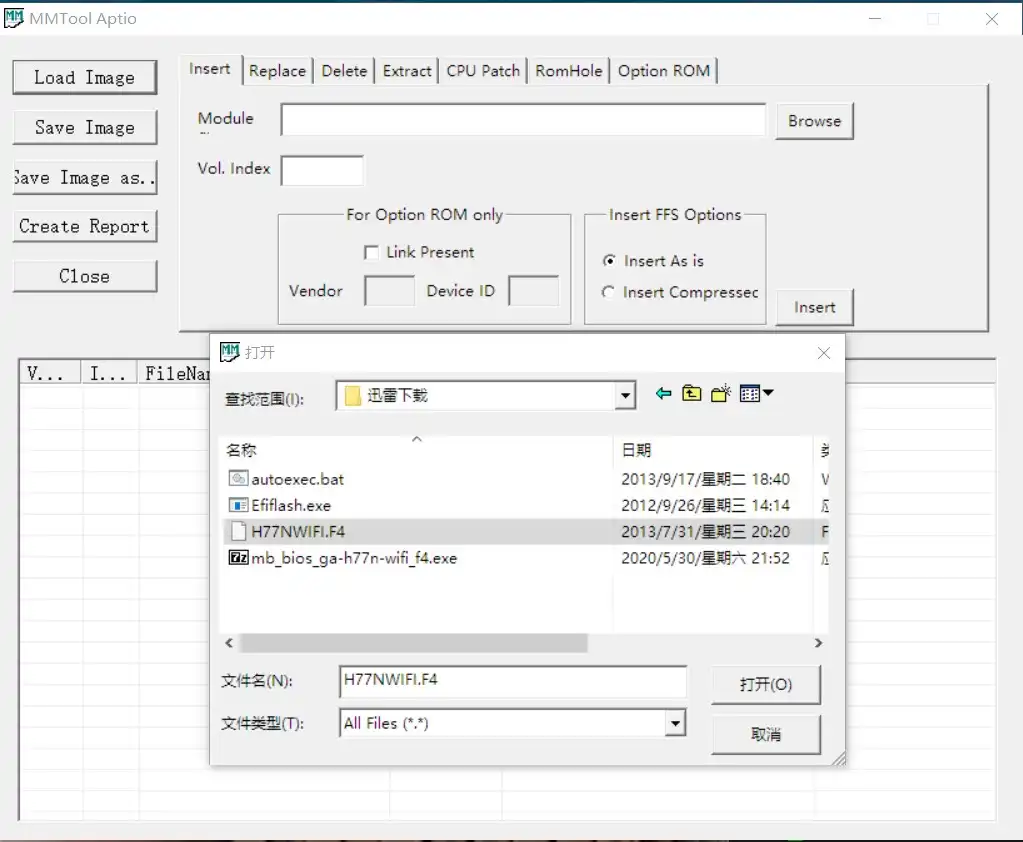Switch to the CPU Patch tab
The width and height of the screenshot is (1023, 842).
482,70
